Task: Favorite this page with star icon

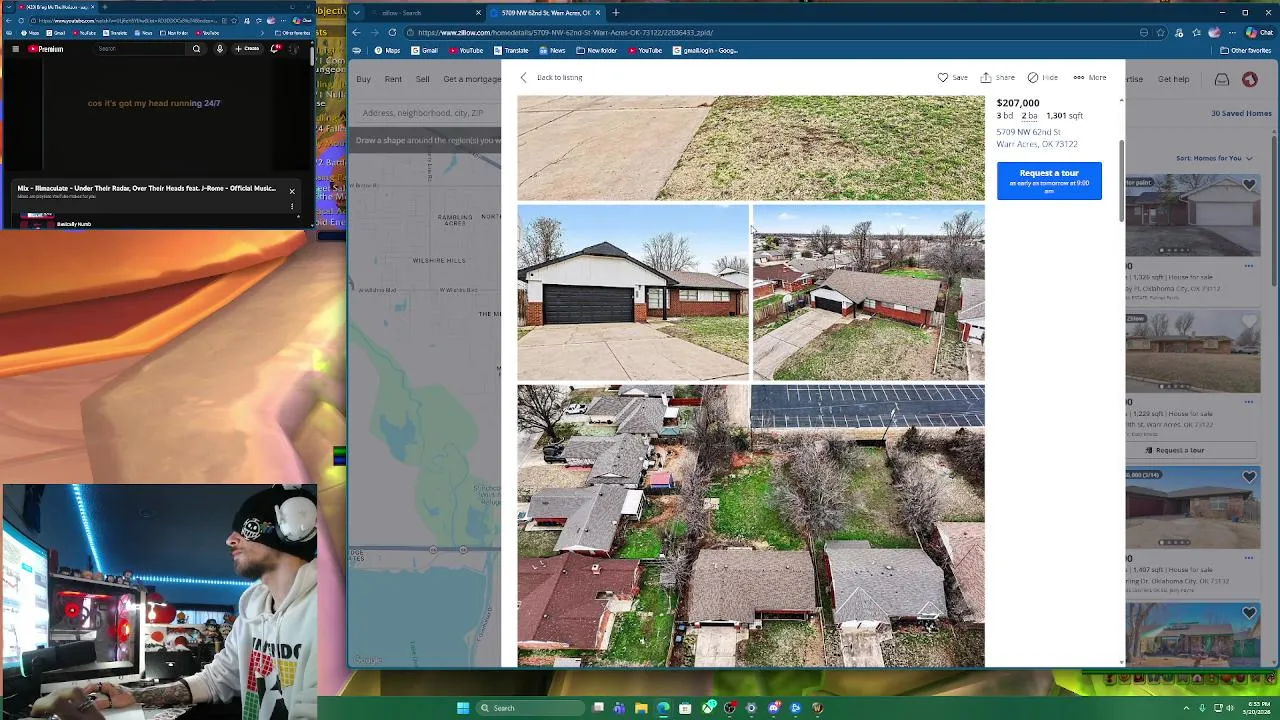Action: [1160, 32]
